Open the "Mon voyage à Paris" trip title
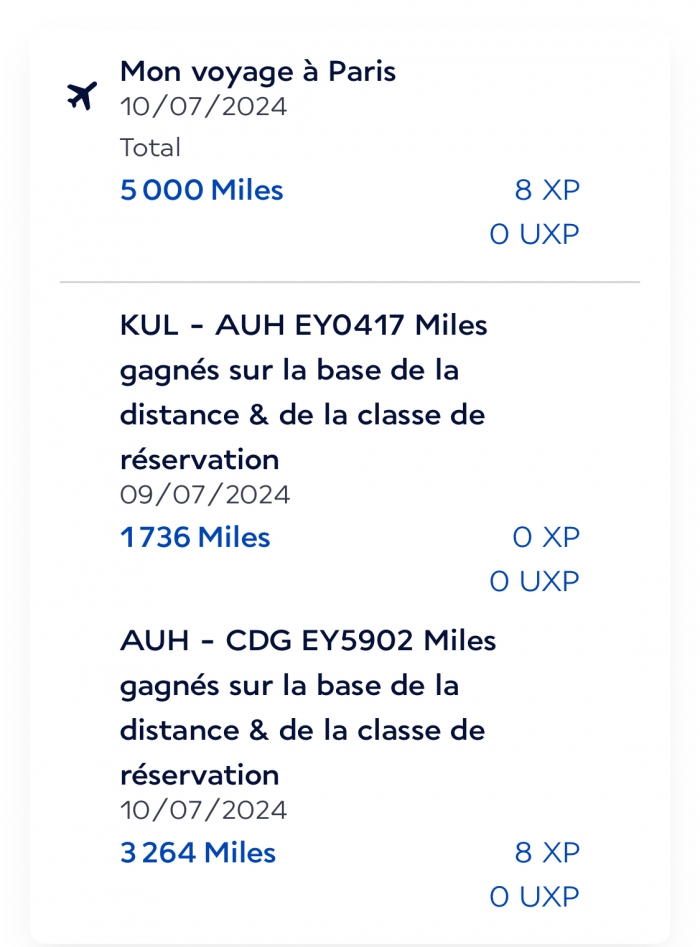 258,72
